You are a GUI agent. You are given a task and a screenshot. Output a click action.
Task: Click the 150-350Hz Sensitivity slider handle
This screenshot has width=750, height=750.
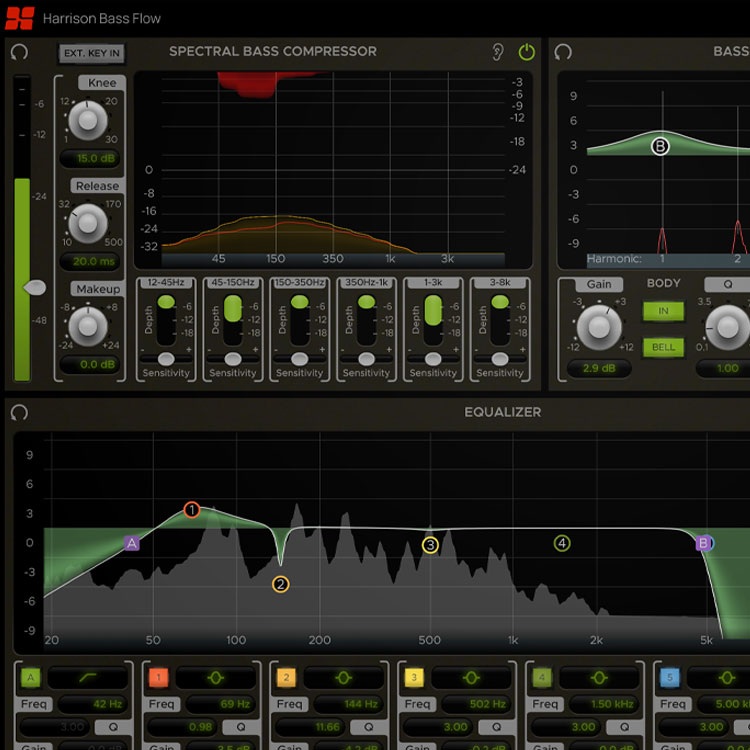pos(299,359)
